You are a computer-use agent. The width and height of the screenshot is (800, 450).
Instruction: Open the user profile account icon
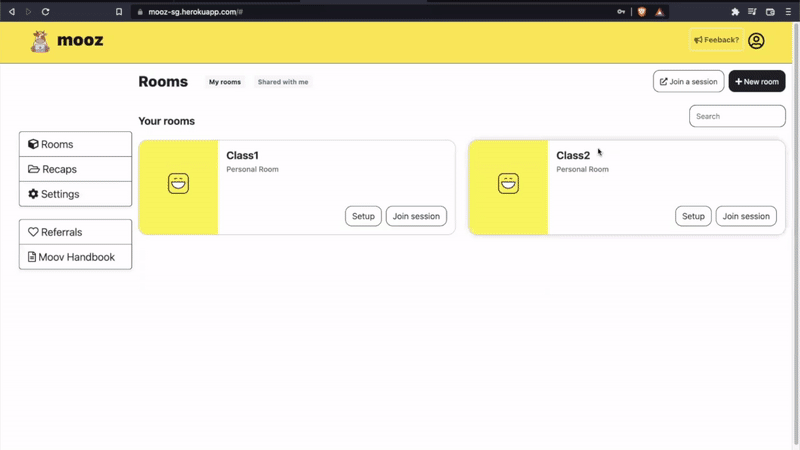click(x=756, y=41)
